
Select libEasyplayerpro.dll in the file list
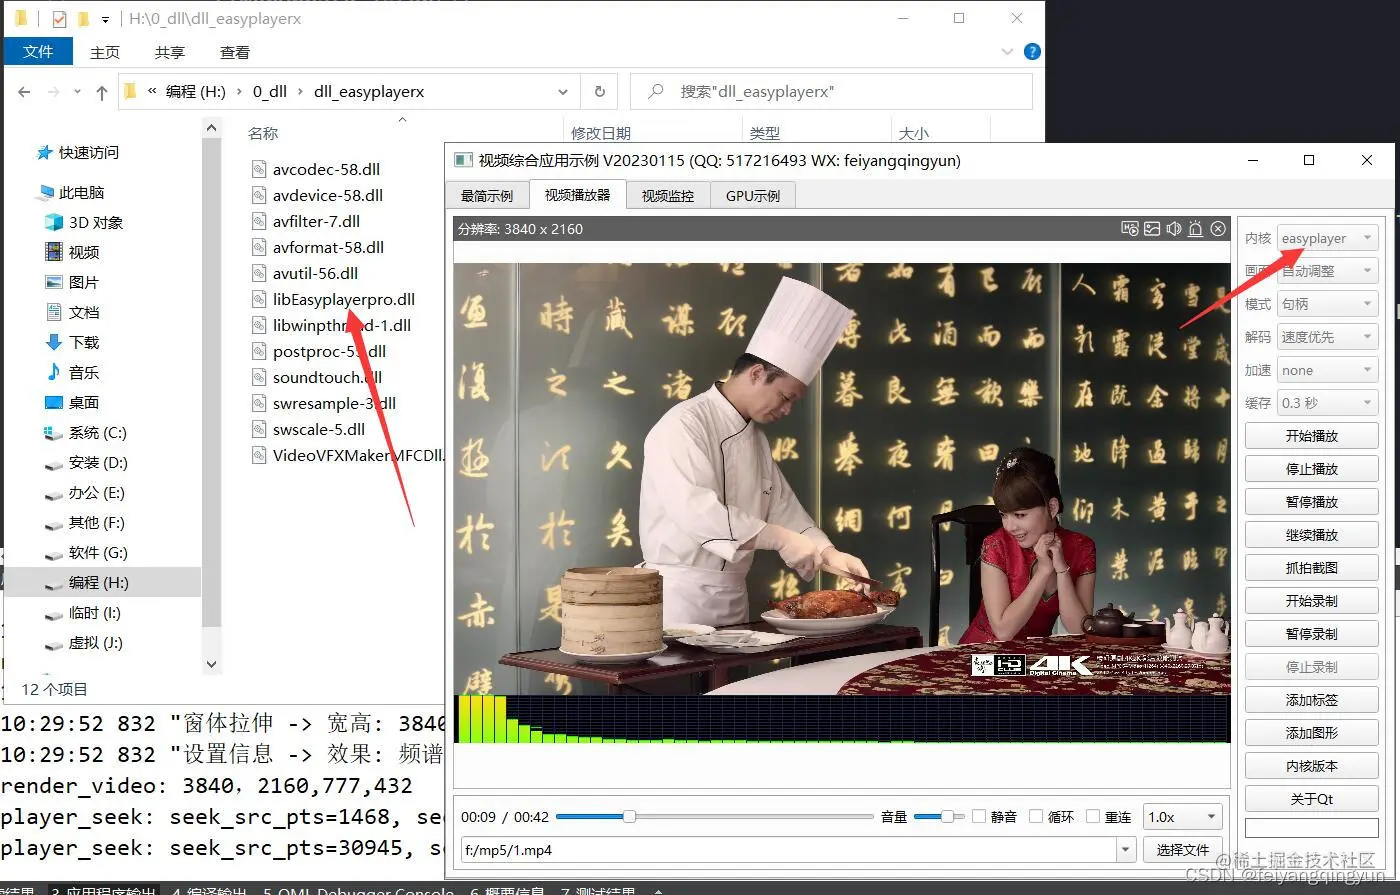point(343,298)
